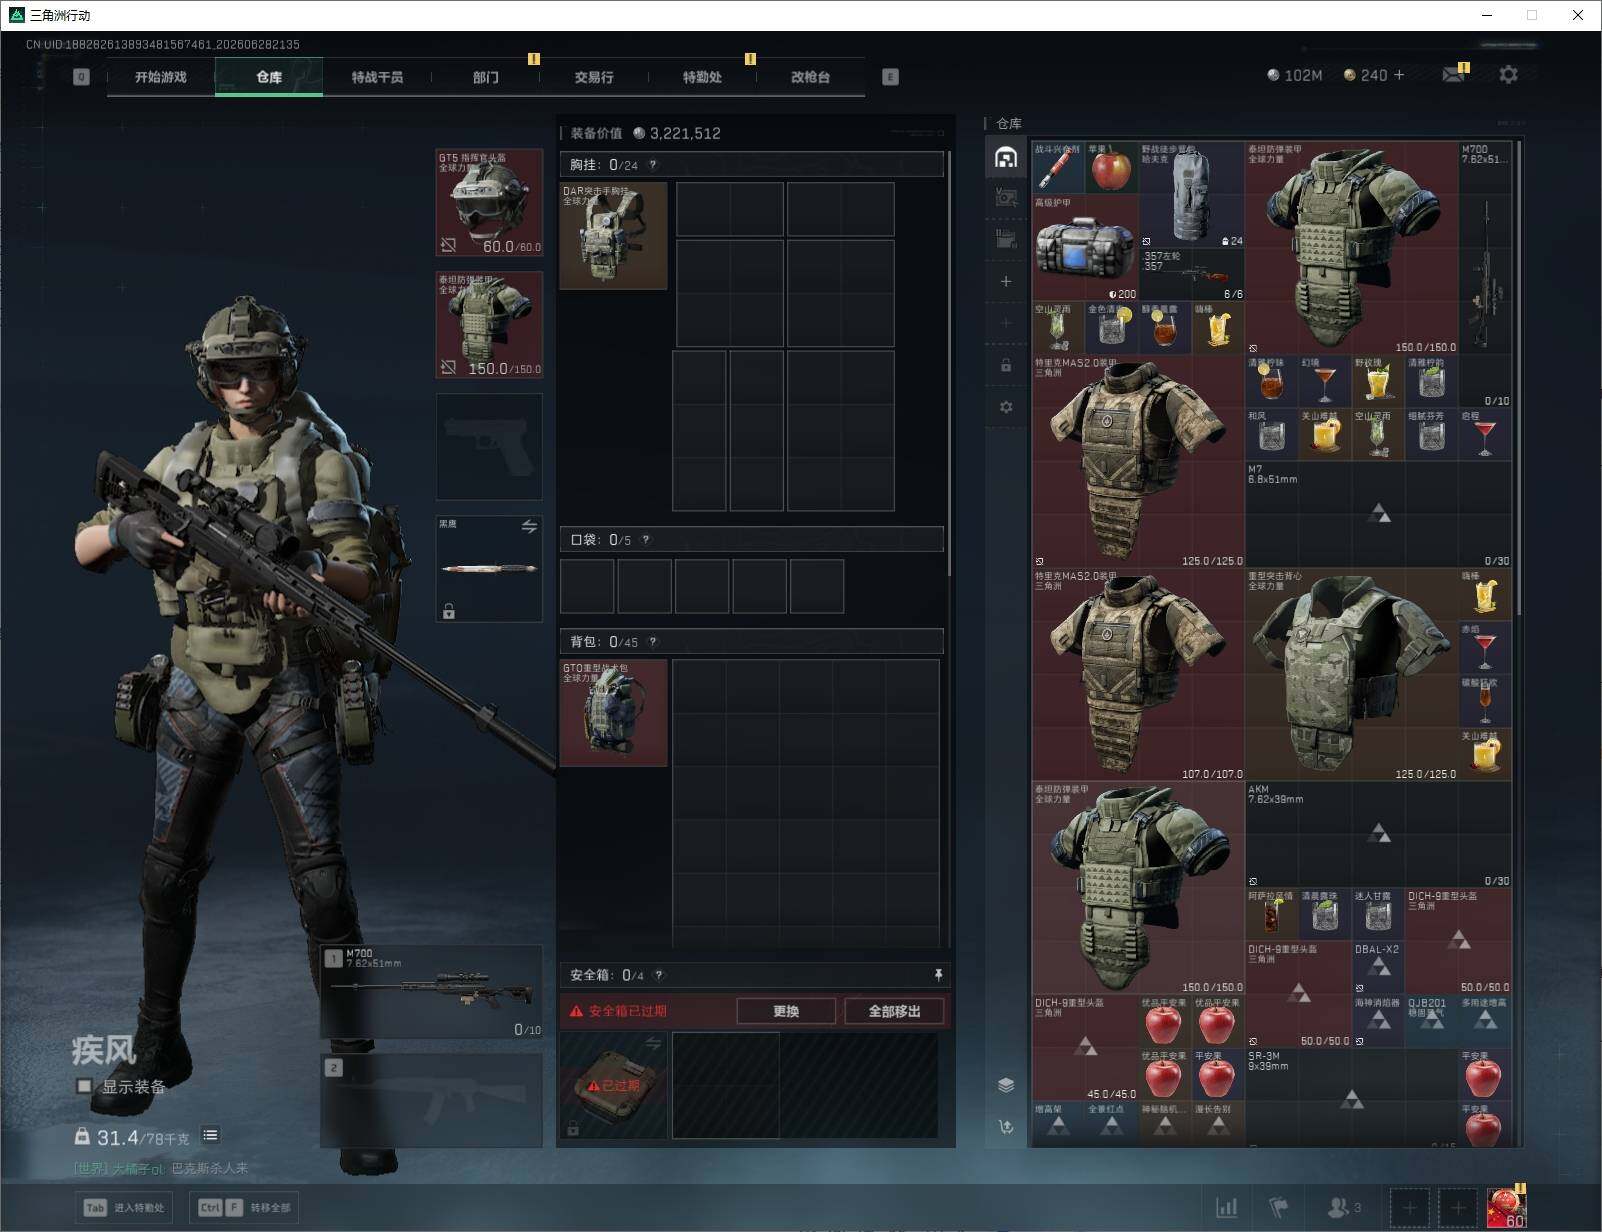Open settings gear in top bar

pyautogui.click(x=1508, y=75)
